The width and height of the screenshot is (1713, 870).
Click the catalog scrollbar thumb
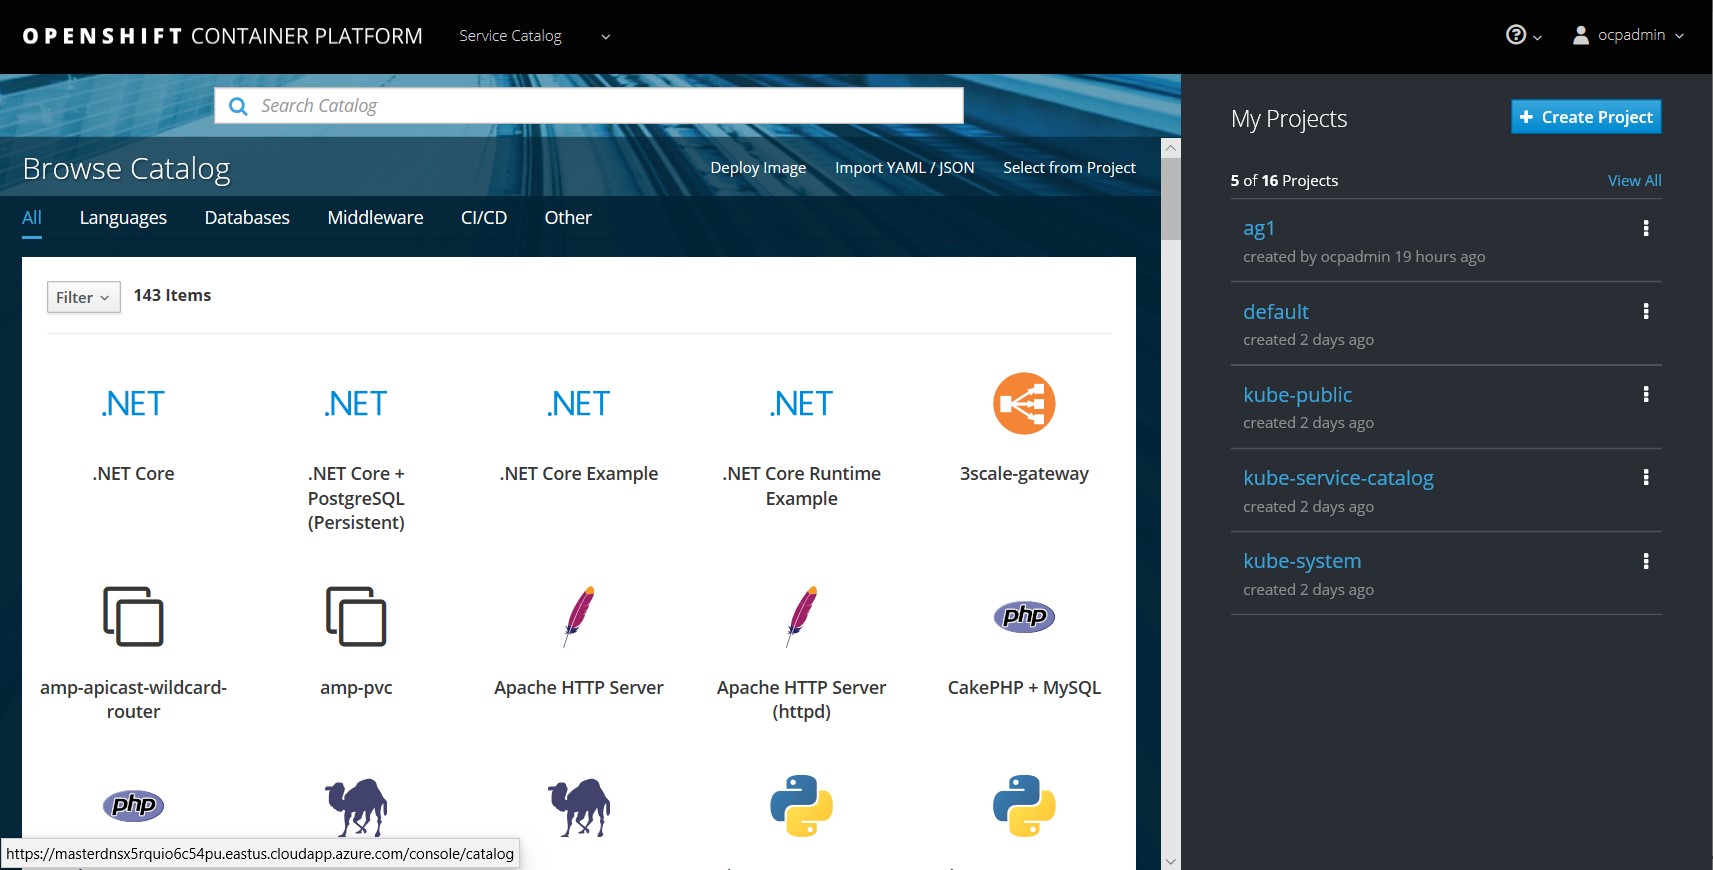1171,198
